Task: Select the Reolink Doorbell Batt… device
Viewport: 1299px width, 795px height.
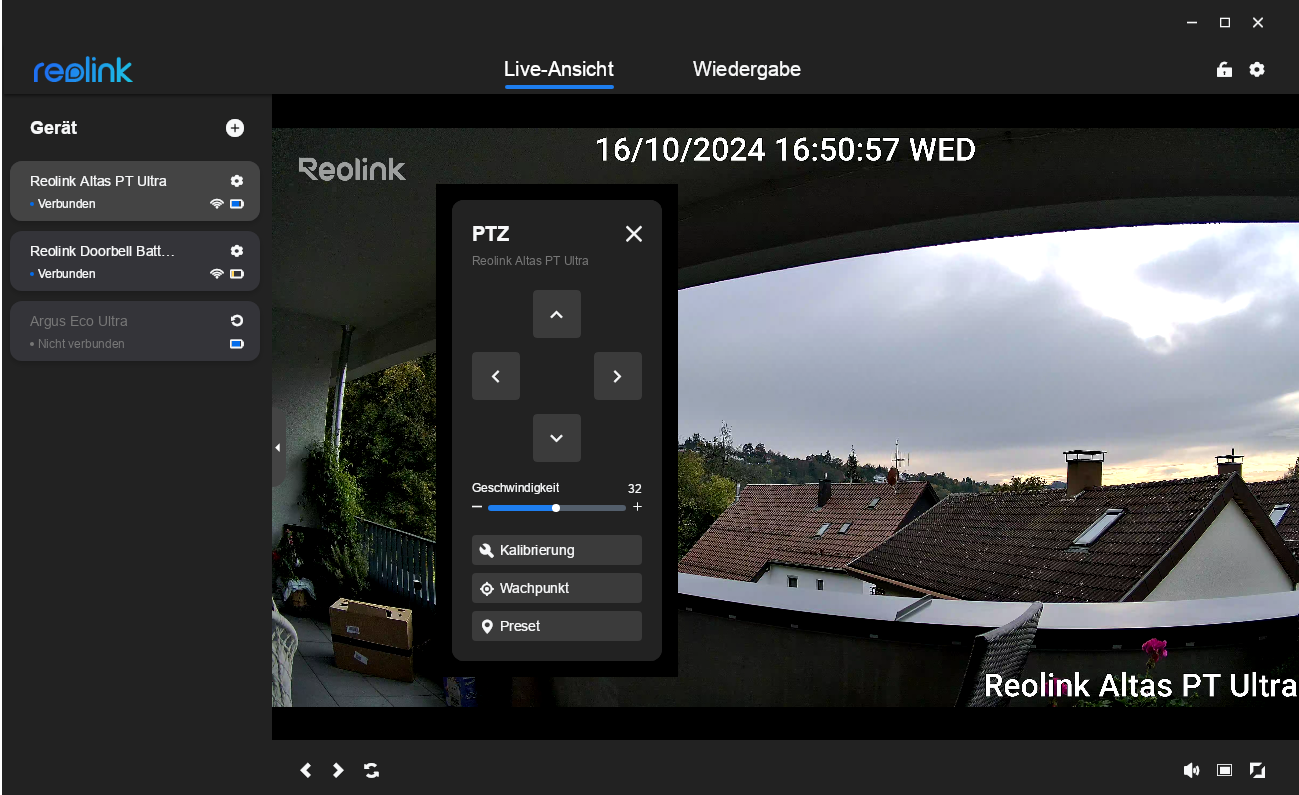Action: point(135,261)
